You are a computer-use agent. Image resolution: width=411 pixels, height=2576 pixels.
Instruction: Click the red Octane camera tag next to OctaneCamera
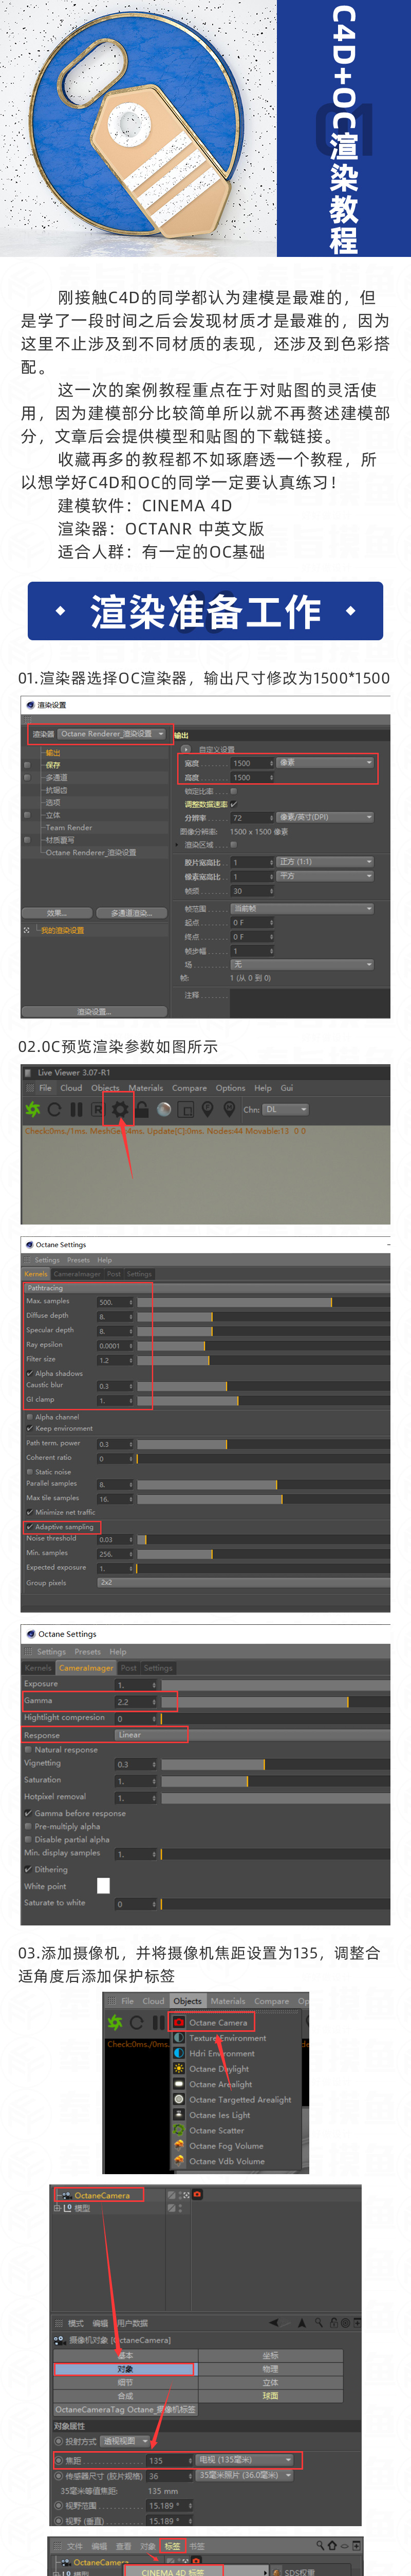(x=197, y=2195)
